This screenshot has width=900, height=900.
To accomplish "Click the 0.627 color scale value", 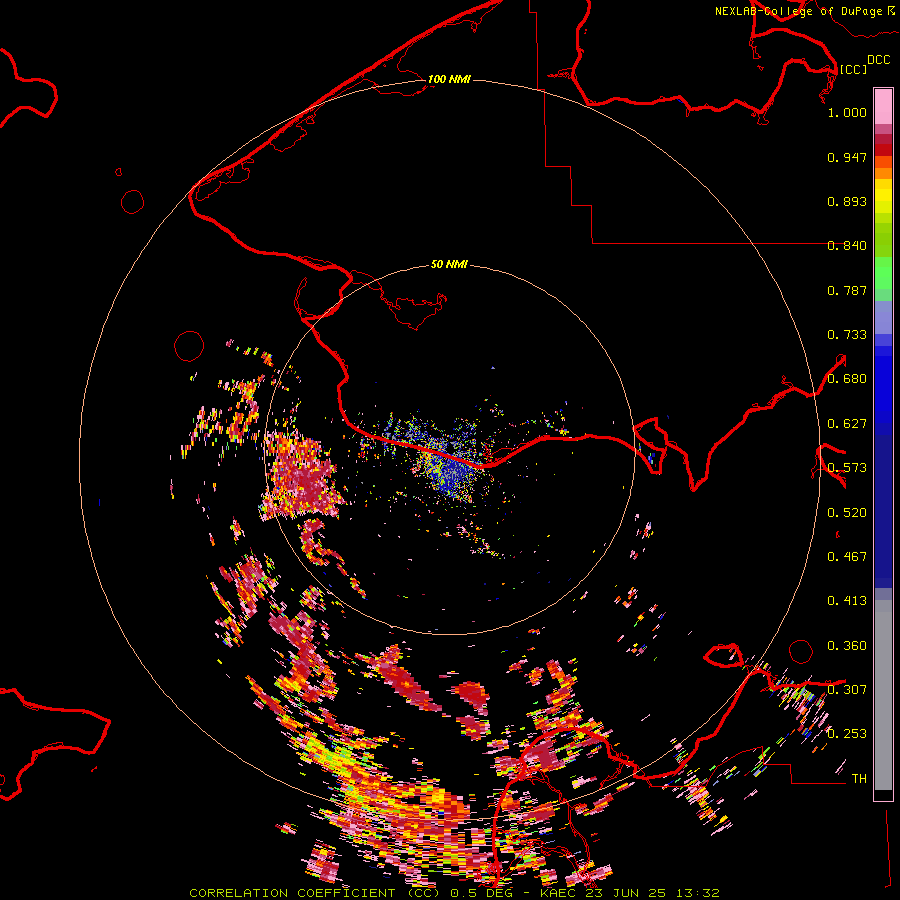I will coord(847,424).
